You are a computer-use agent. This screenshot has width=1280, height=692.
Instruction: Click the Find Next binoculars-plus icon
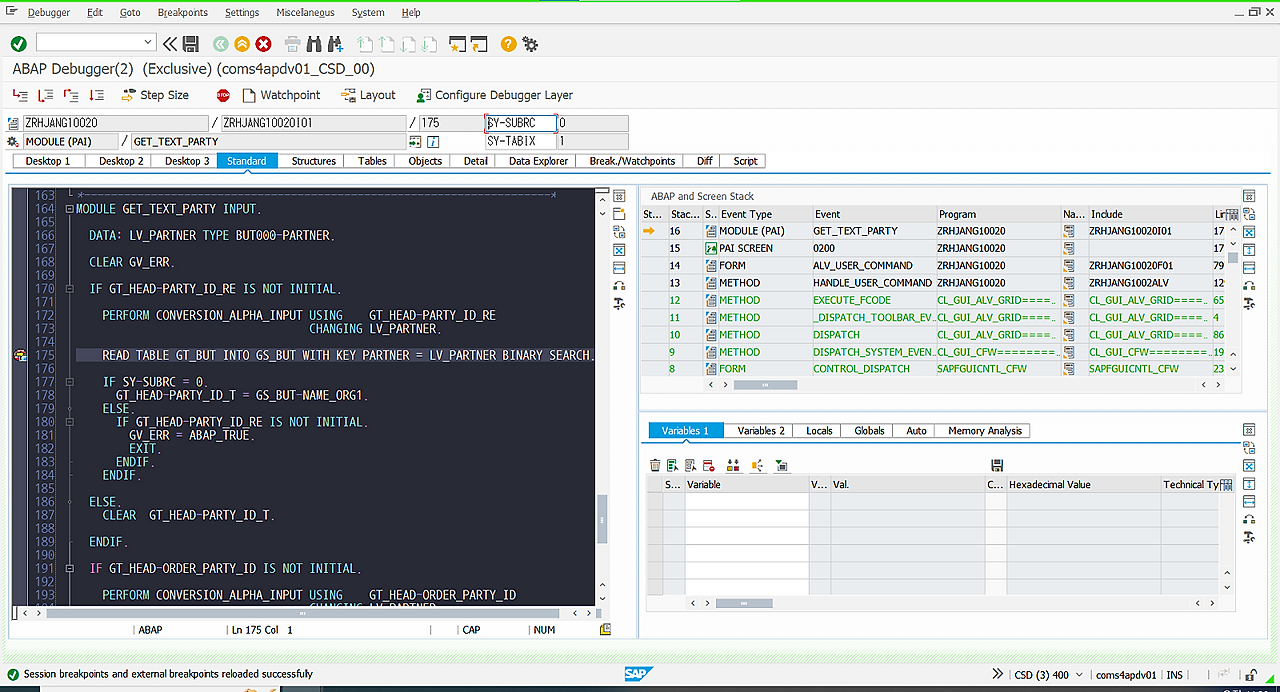click(x=336, y=44)
